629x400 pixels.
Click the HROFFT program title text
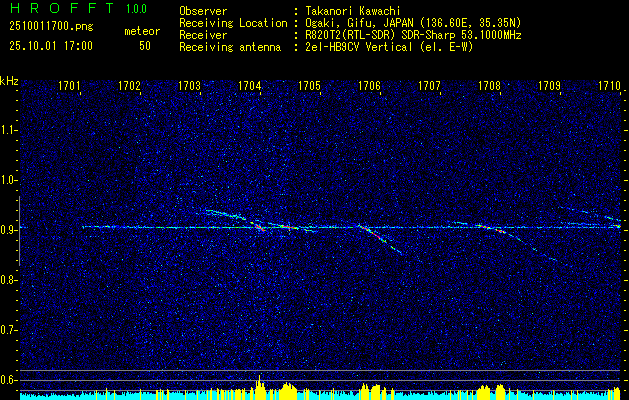point(63,8)
